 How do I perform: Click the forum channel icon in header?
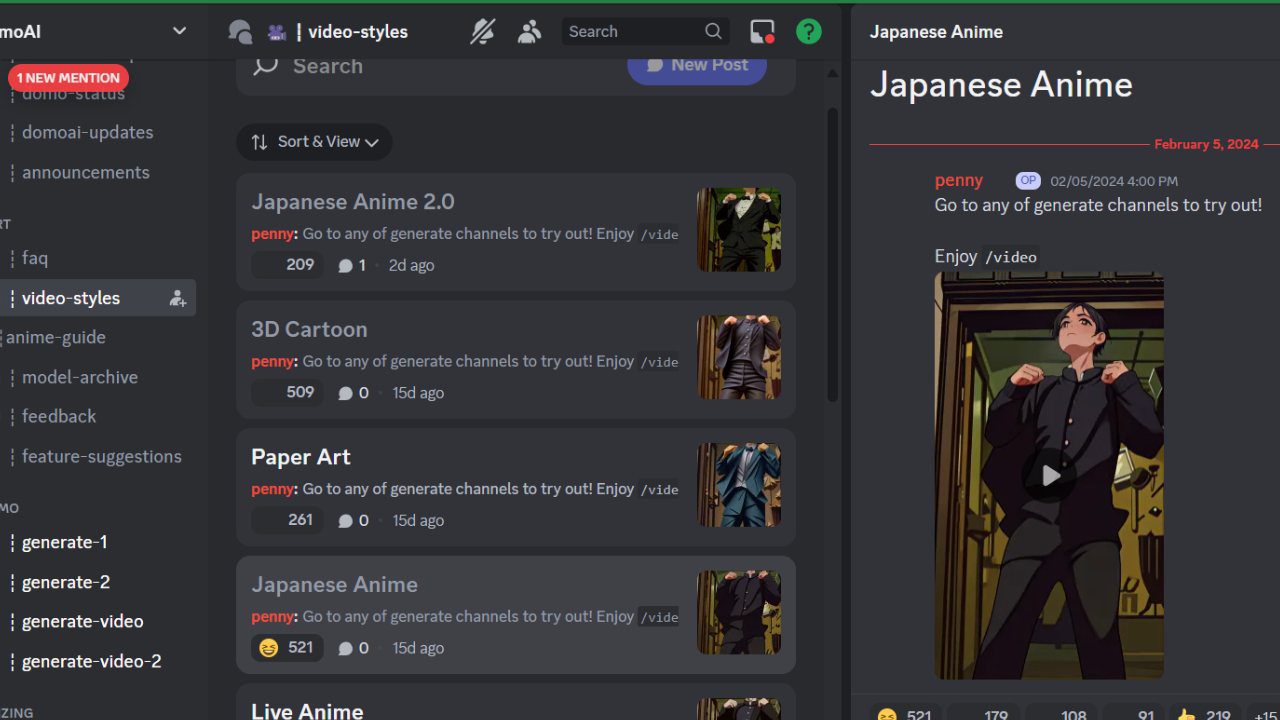coord(240,32)
